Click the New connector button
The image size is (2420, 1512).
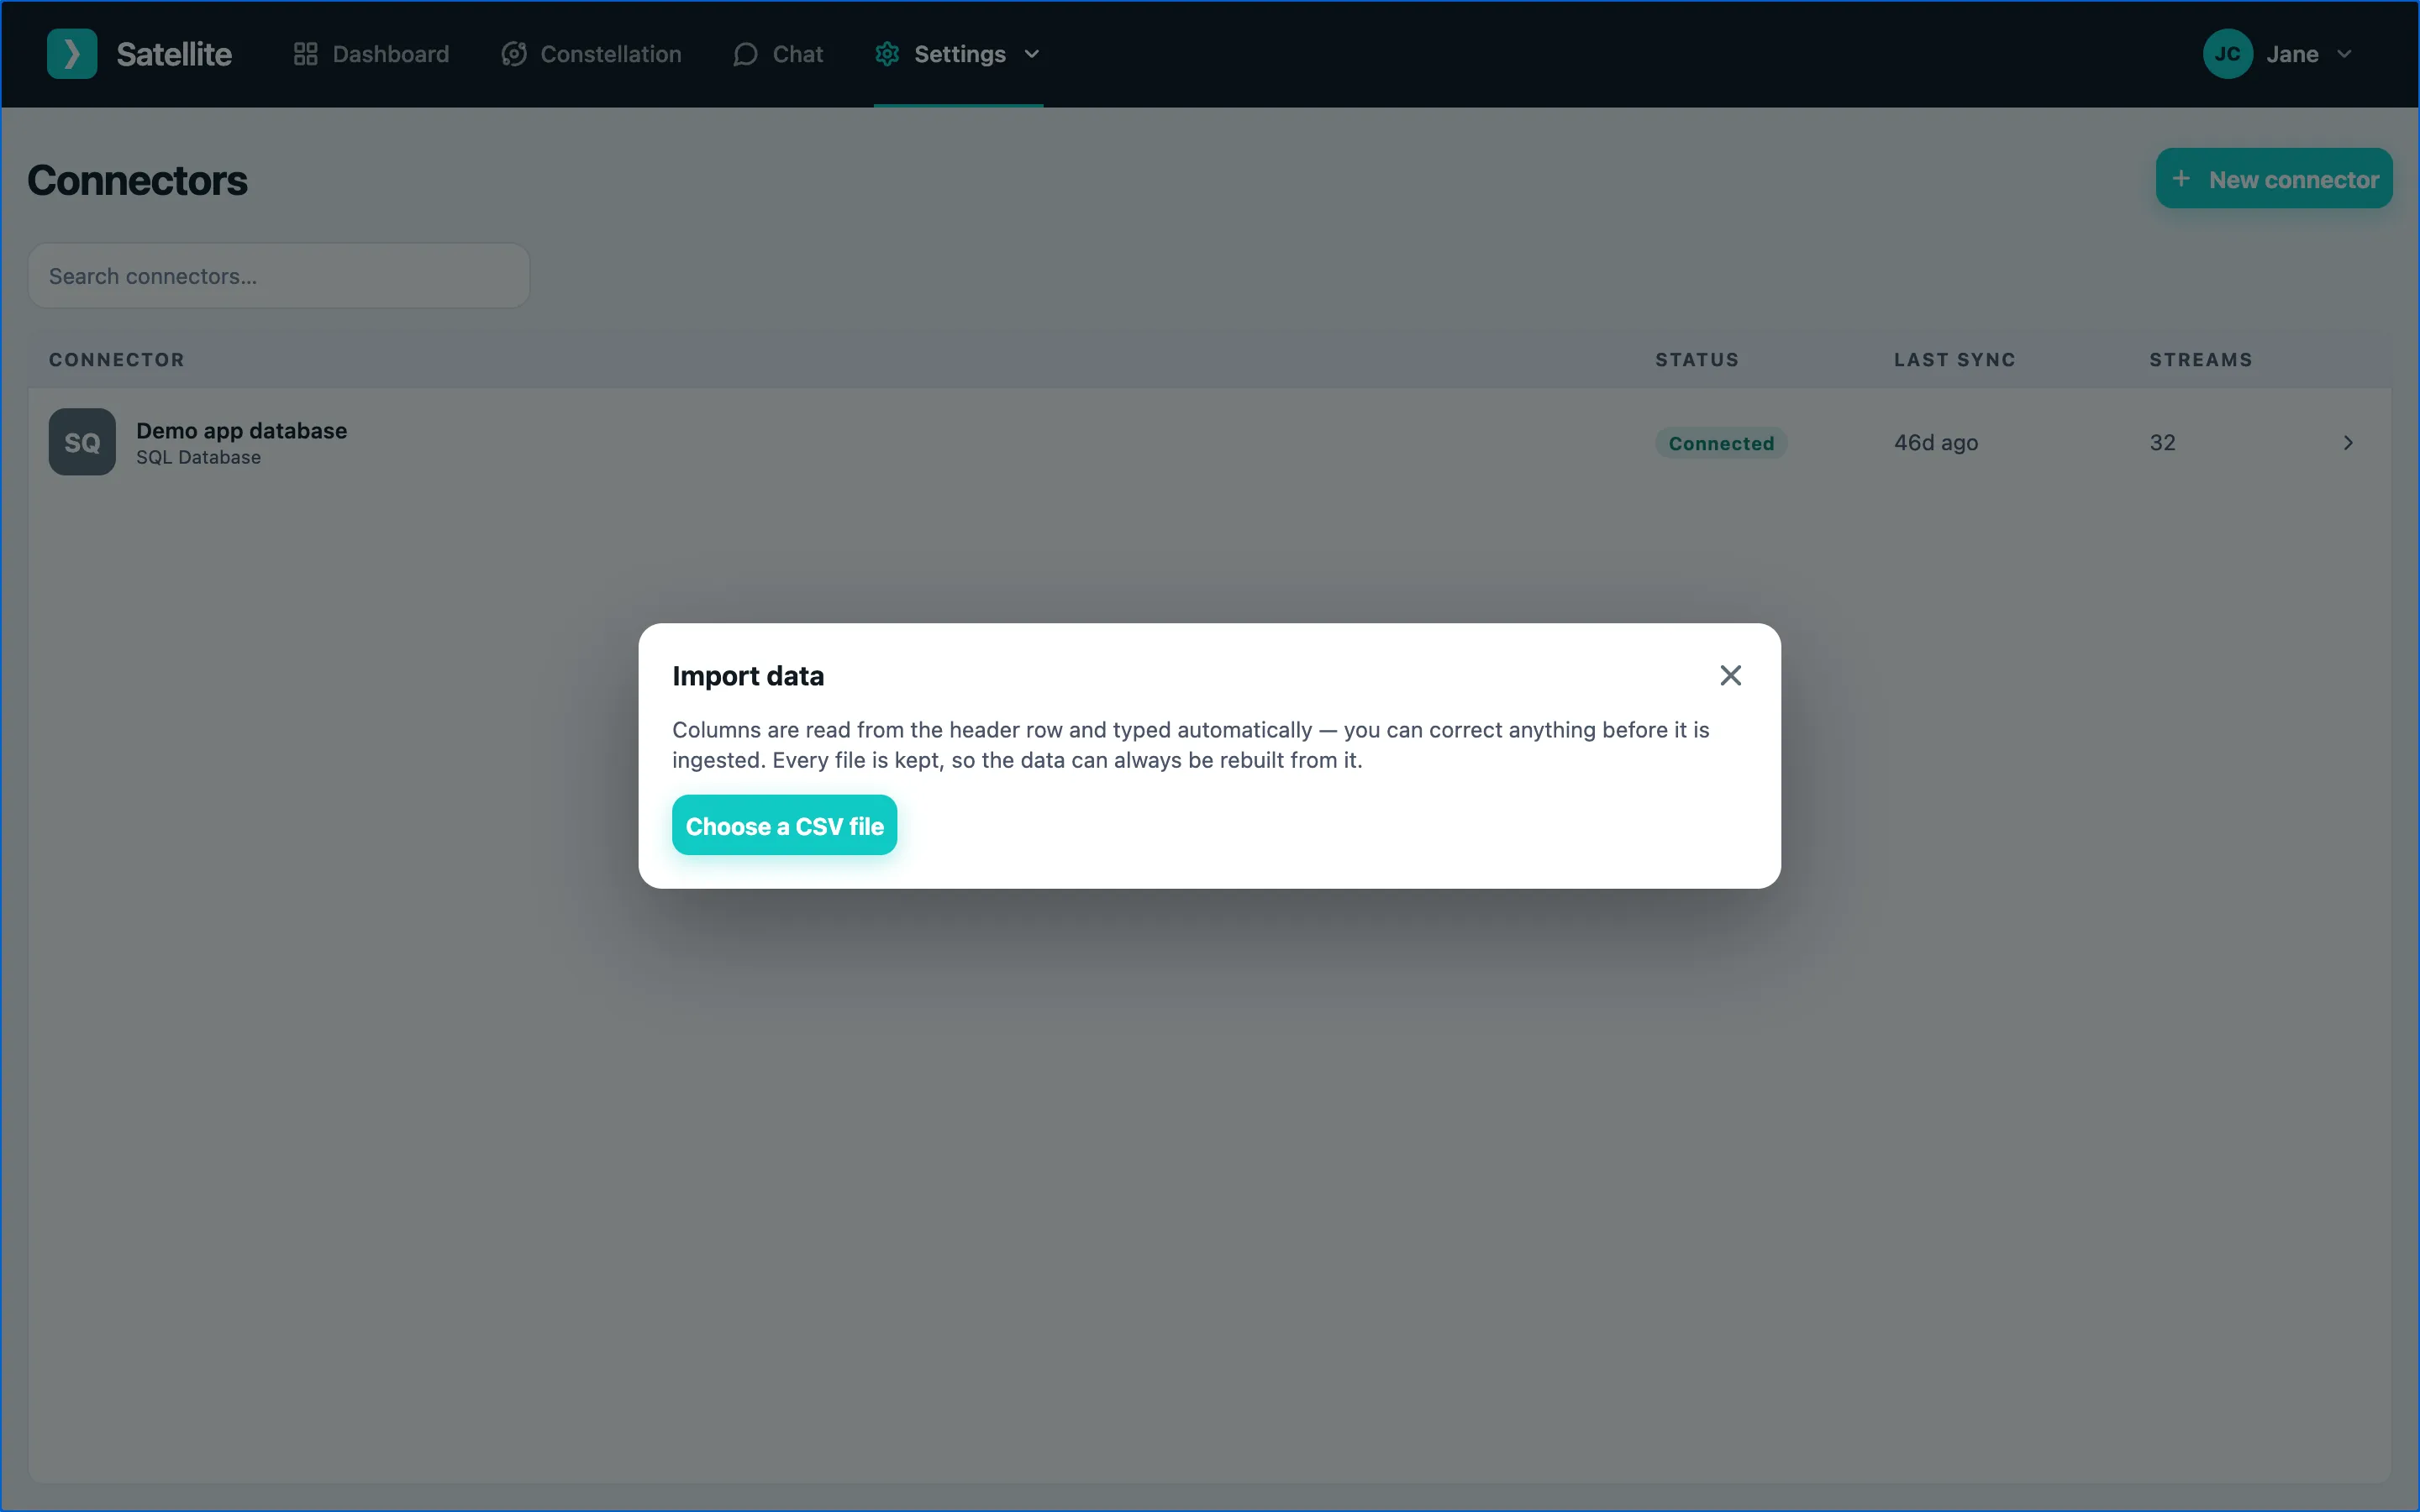[2273, 179]
